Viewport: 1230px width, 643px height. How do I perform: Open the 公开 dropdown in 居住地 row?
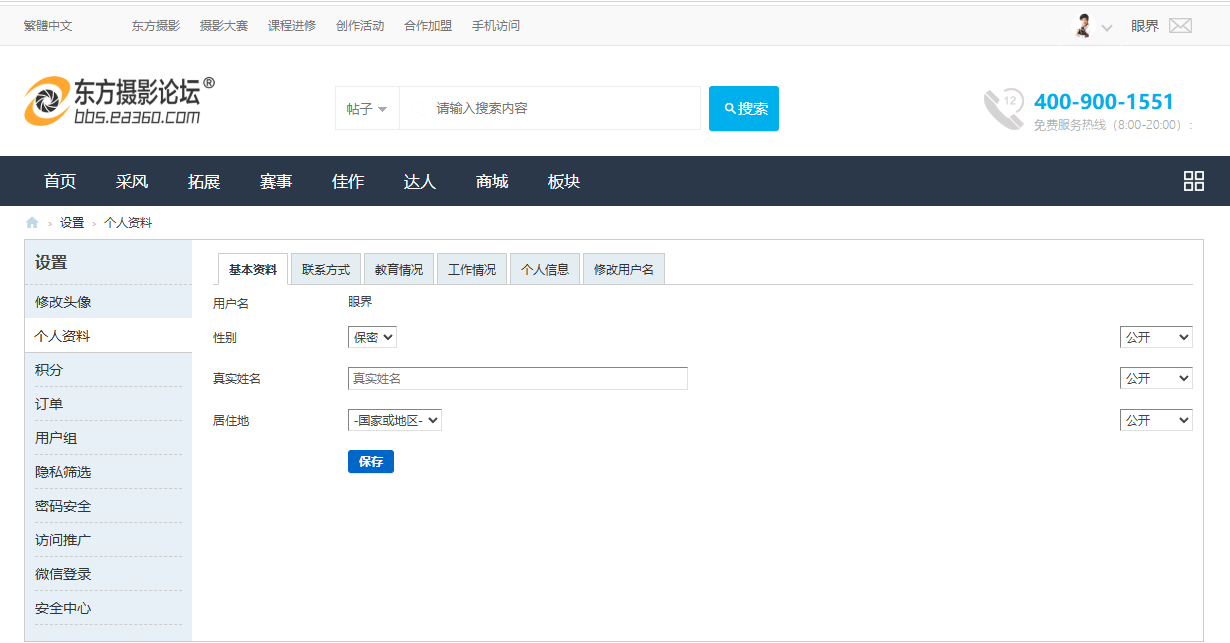1156,420
